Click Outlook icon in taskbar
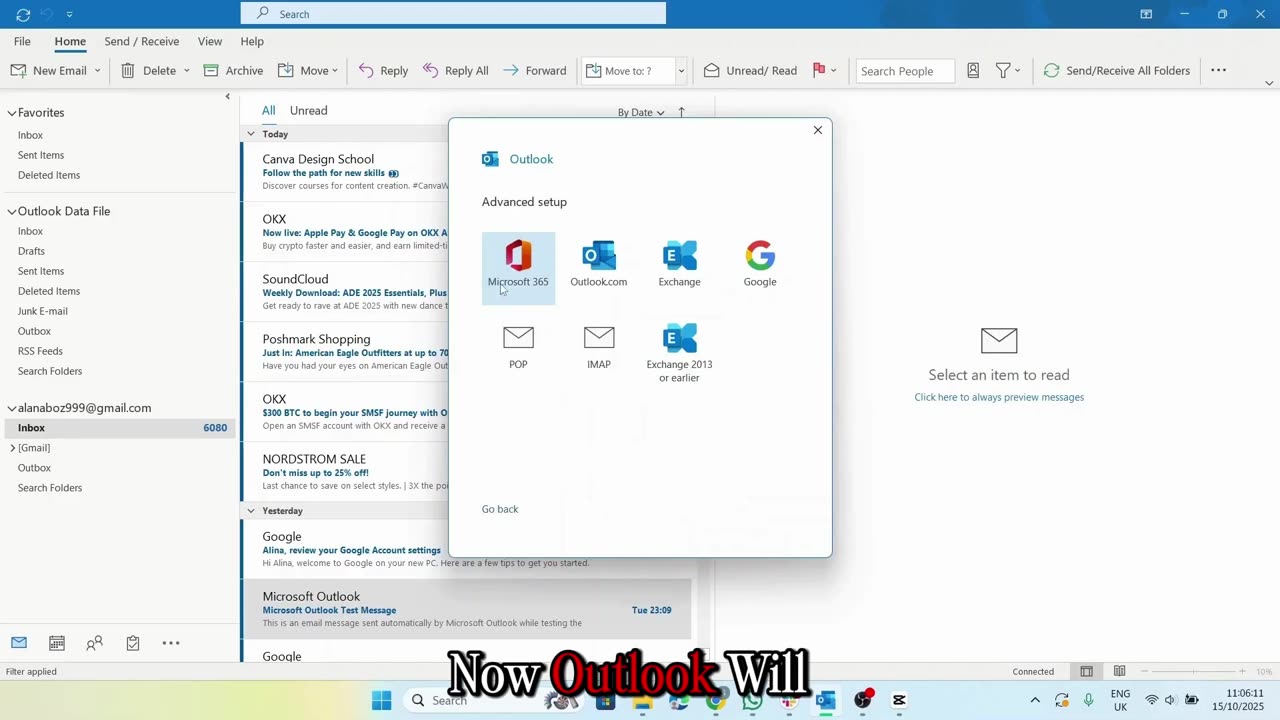 click(x=825, y=700)
